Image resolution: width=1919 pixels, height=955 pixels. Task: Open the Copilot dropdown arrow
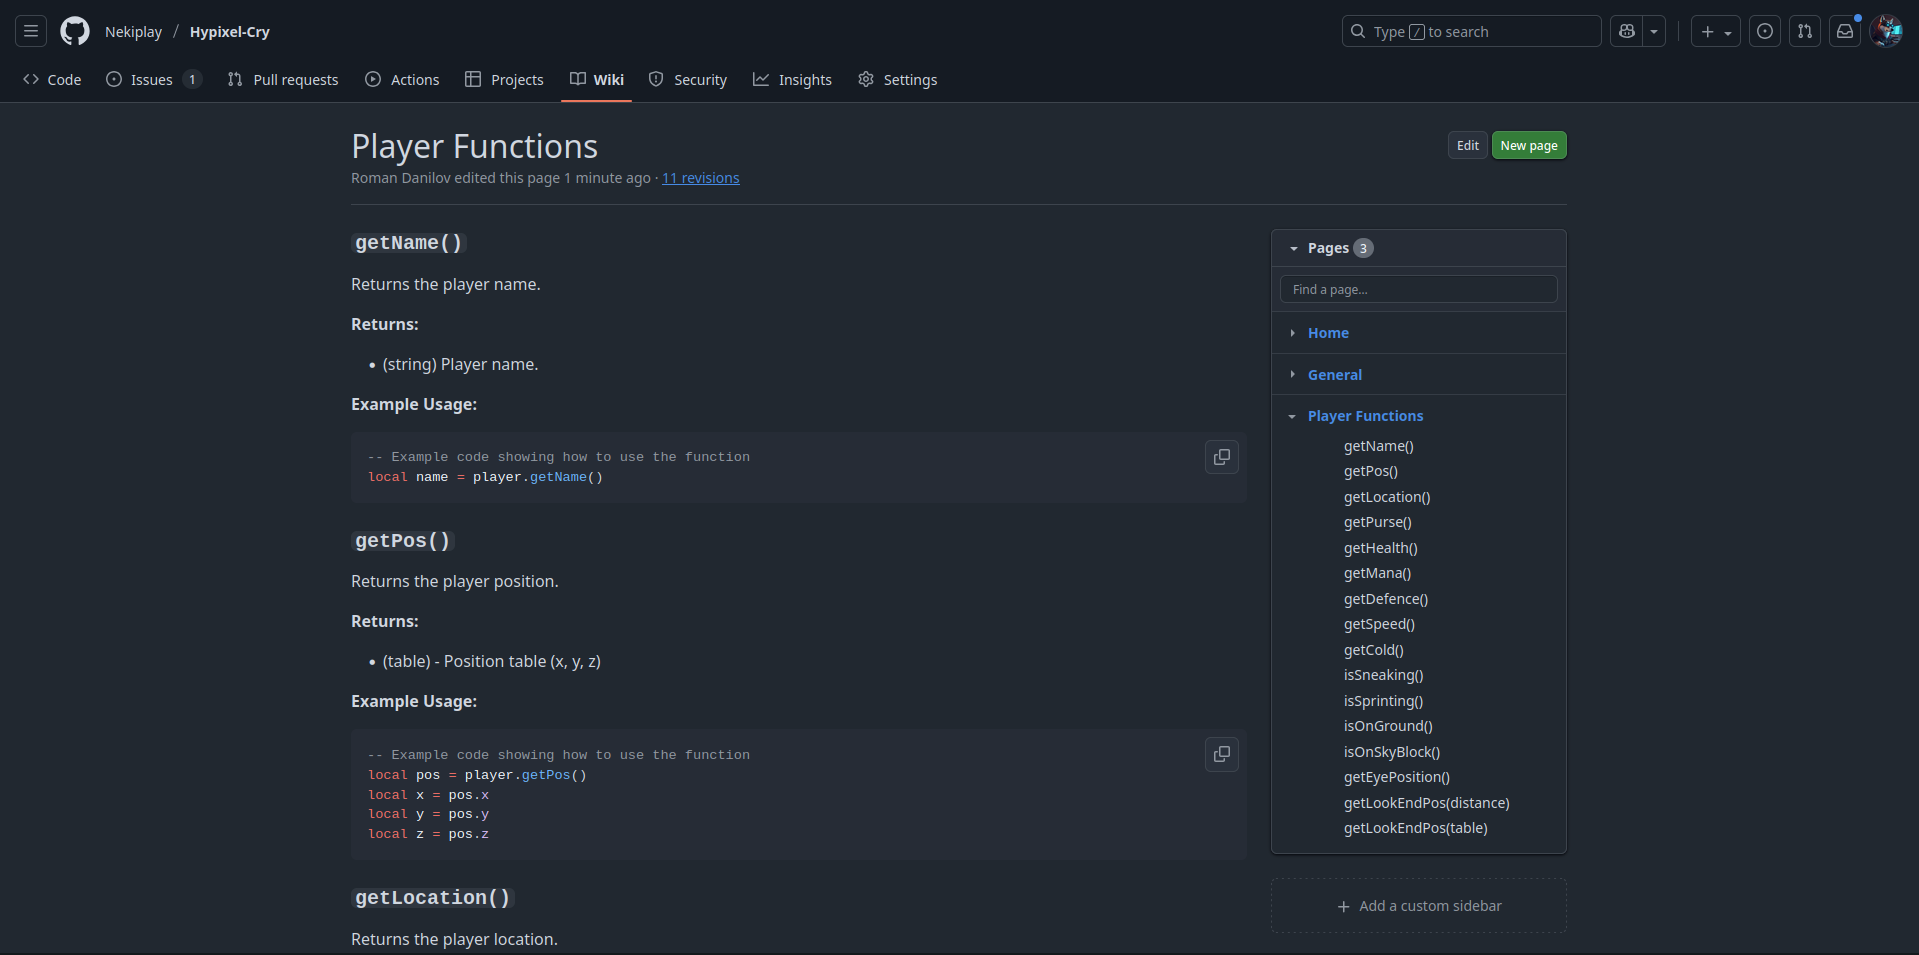pos(1654,31)
